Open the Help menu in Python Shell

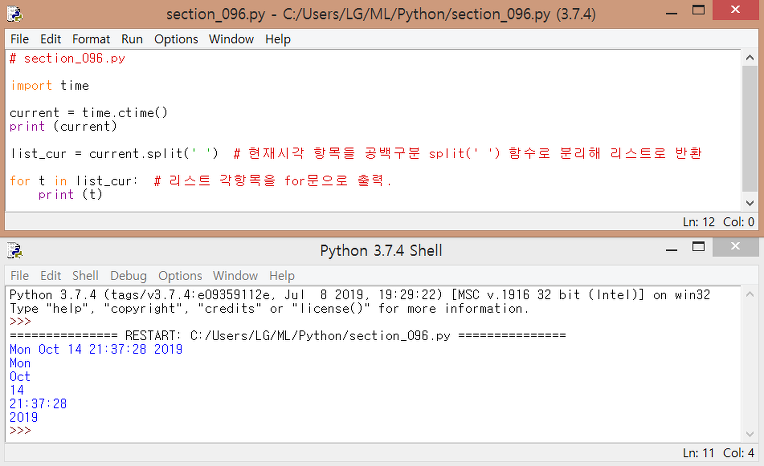[282, 276]
